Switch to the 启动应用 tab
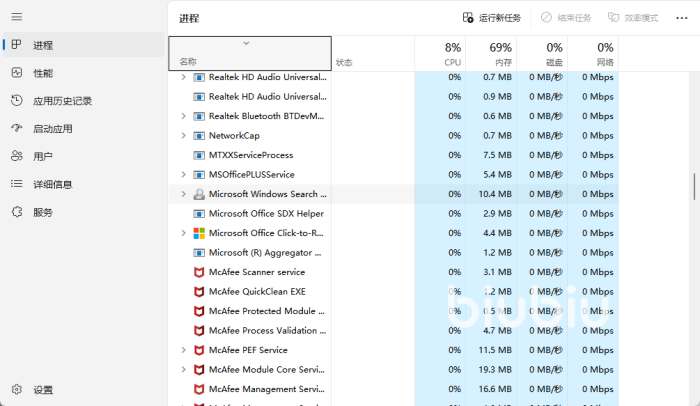 click(83, 129)
